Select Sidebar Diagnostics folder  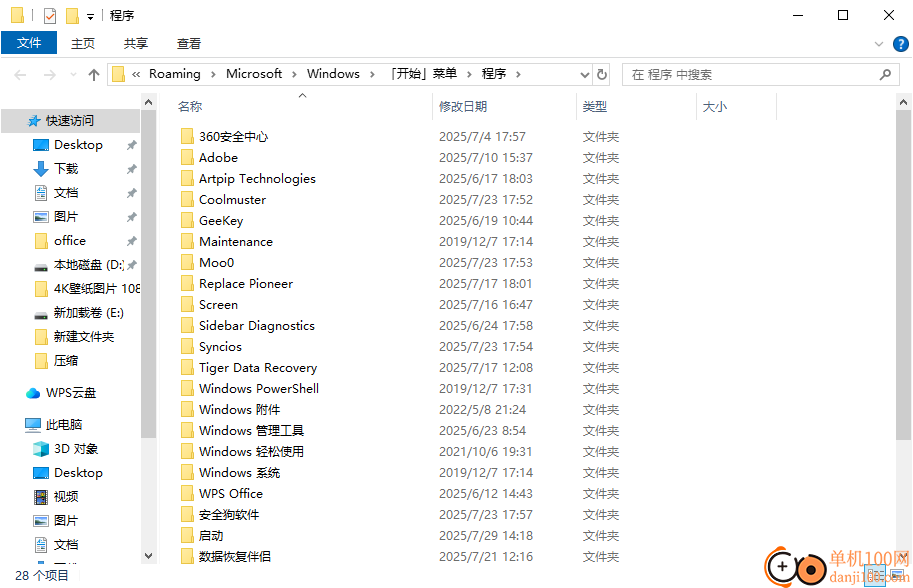coord(256,325)
